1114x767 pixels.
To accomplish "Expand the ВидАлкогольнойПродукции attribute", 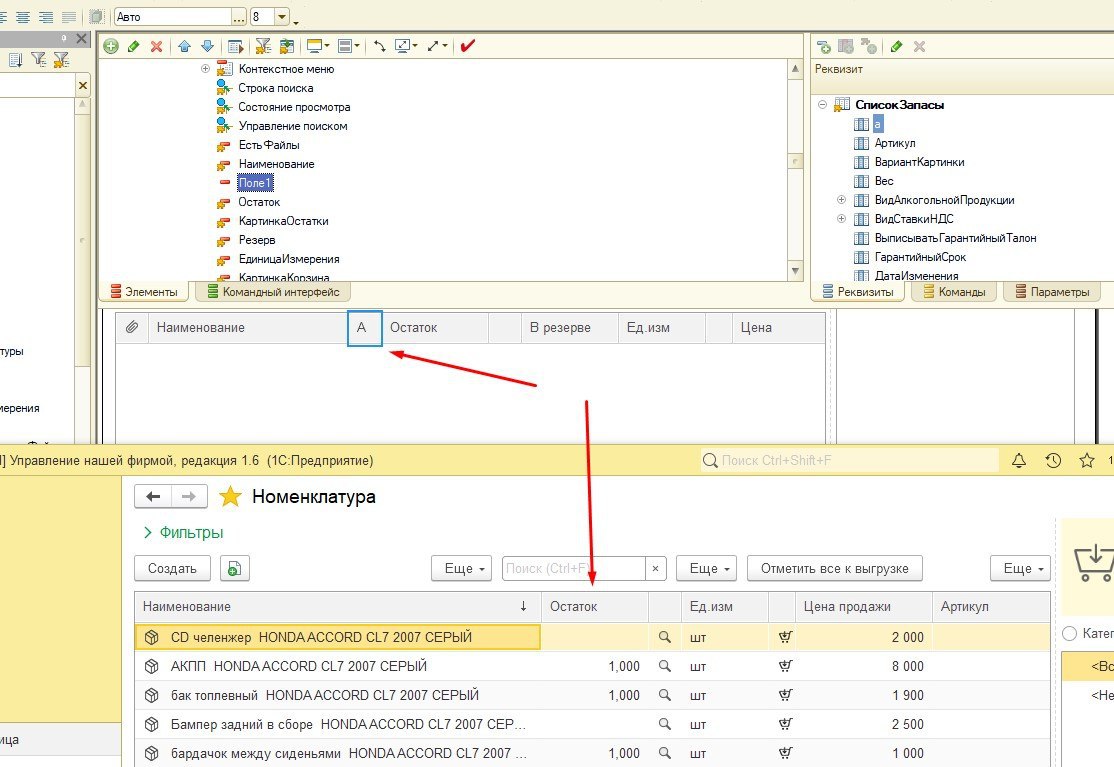I will pyautogui.click(x=841, y=200).
